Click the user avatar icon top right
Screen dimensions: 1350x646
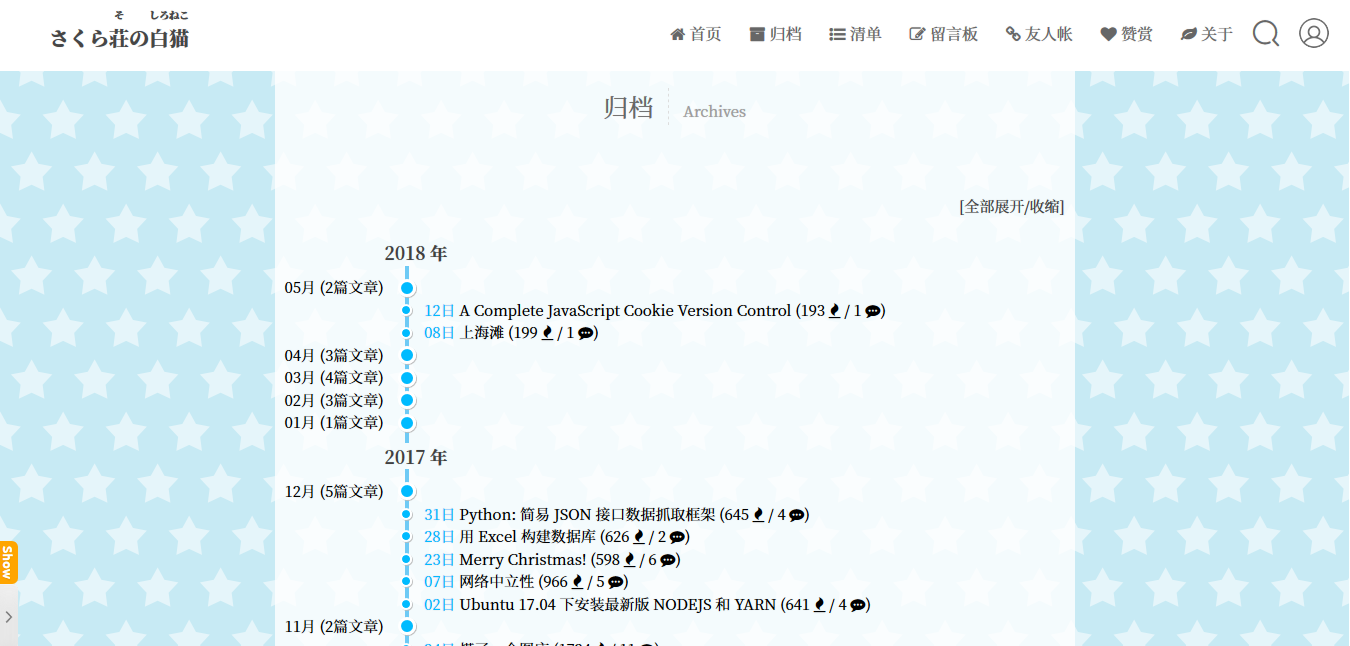pyautogui.click(x=1313, y=33)
